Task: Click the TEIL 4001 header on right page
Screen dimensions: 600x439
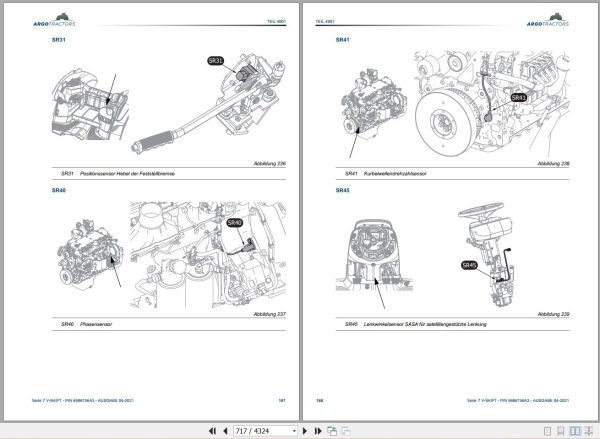Action: [x=325, y=21]
